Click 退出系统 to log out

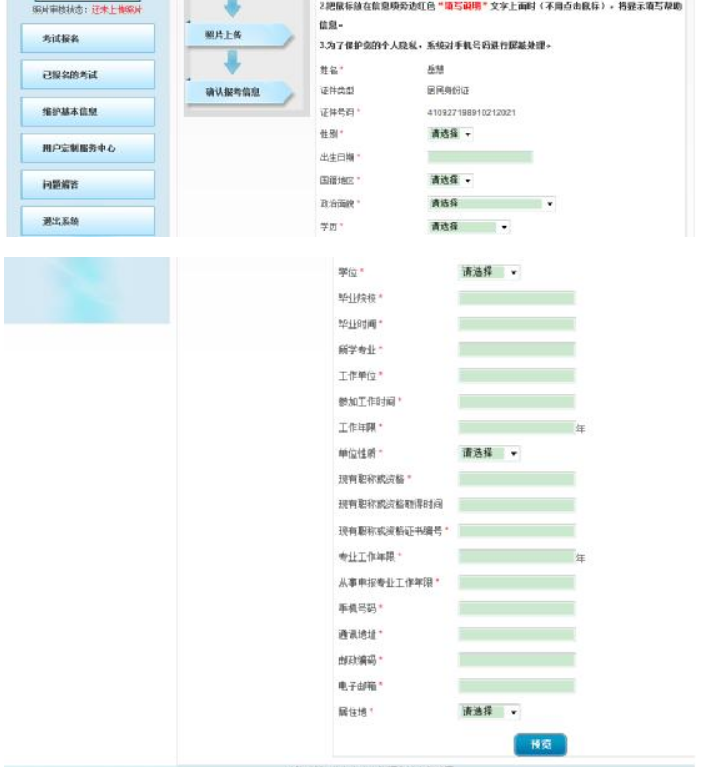coord(87,221)
